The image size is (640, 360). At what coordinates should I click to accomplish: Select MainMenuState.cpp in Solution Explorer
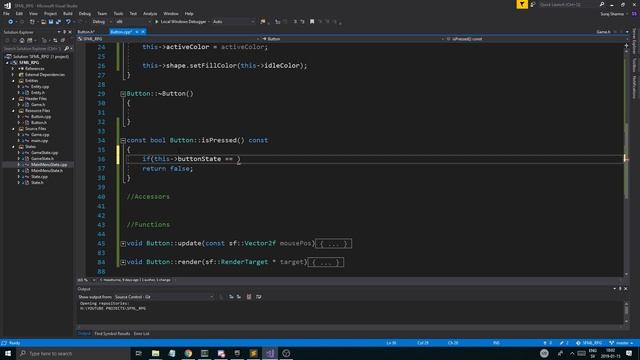pos(49,164)
